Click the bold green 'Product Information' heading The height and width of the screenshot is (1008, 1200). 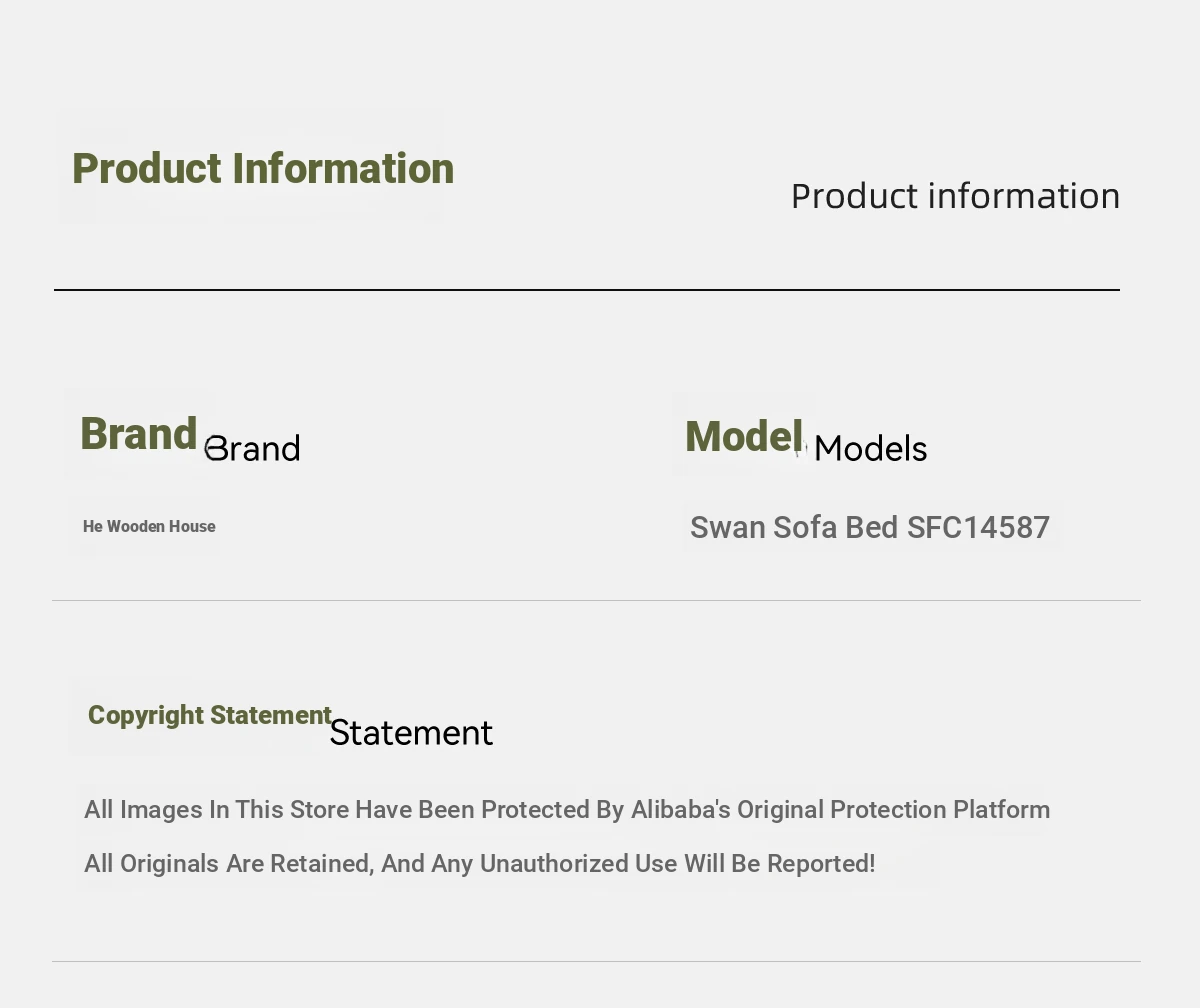click(x=263, y=169)
